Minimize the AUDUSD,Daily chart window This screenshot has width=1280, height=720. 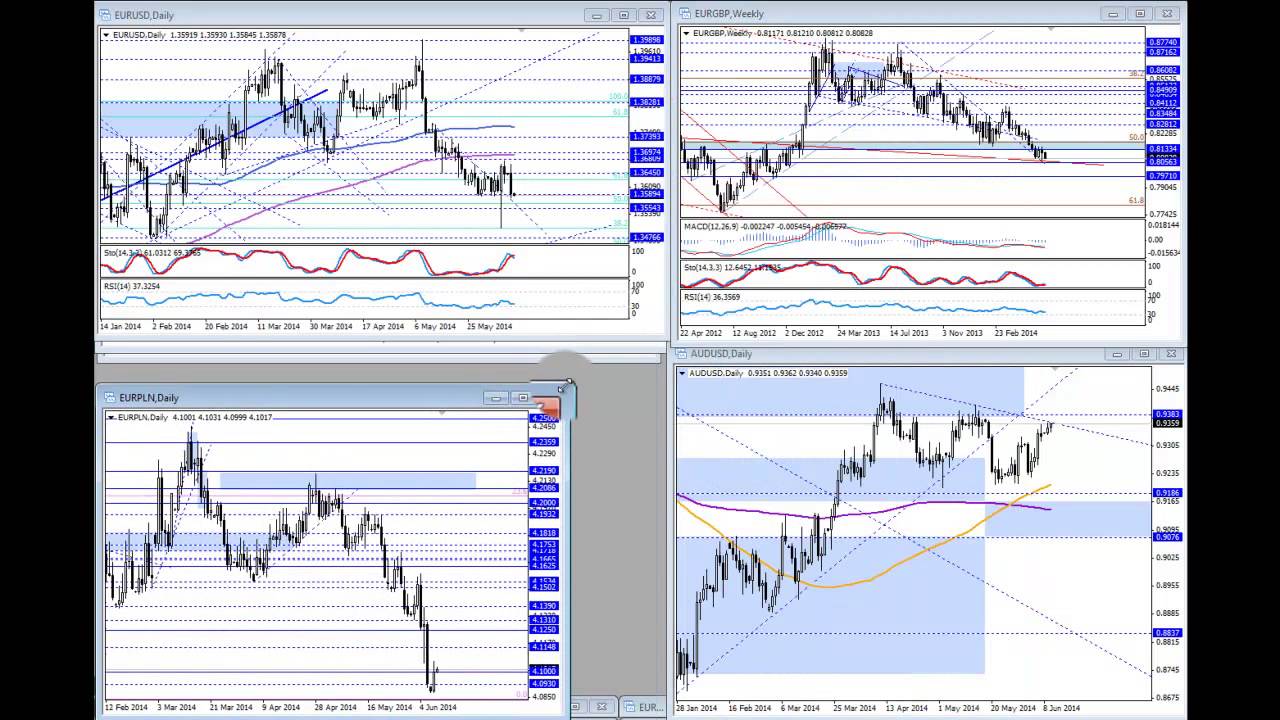click(1117, 354)
